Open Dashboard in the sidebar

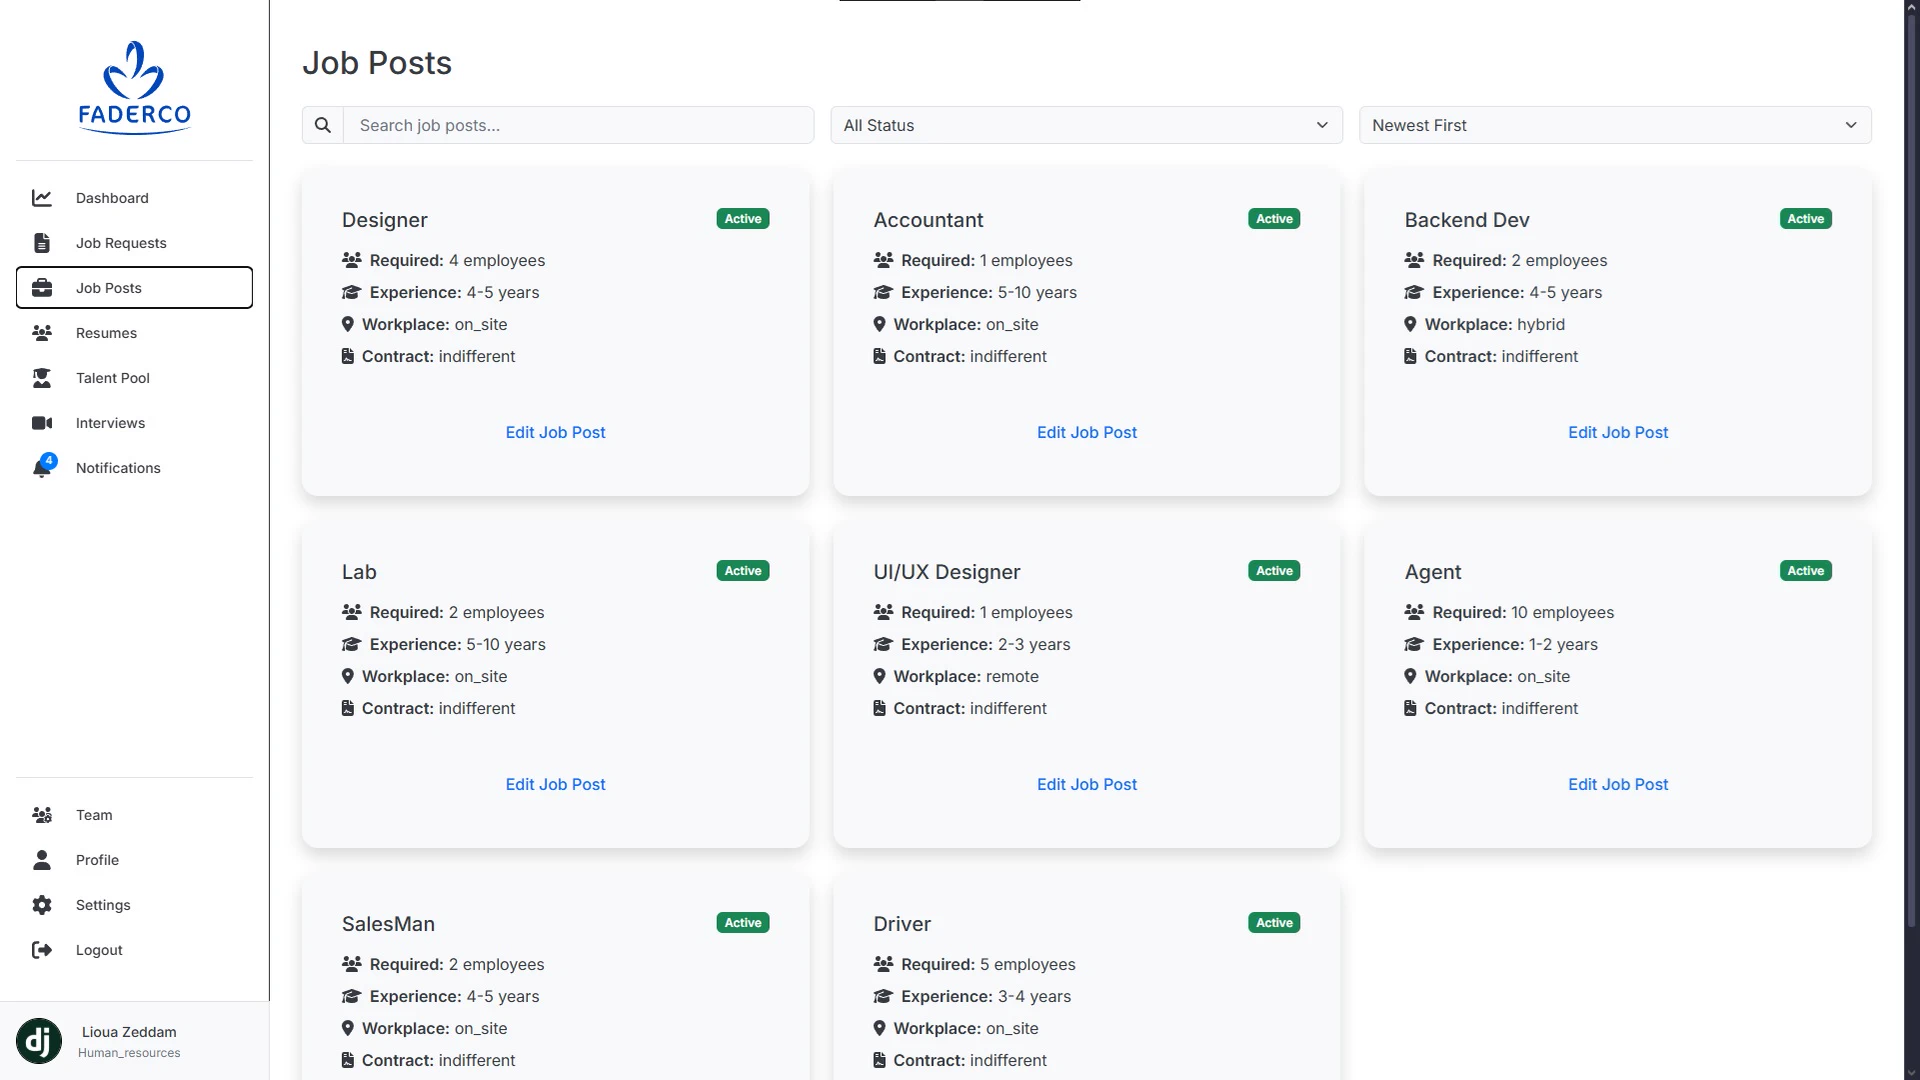[x=134, y=198]
